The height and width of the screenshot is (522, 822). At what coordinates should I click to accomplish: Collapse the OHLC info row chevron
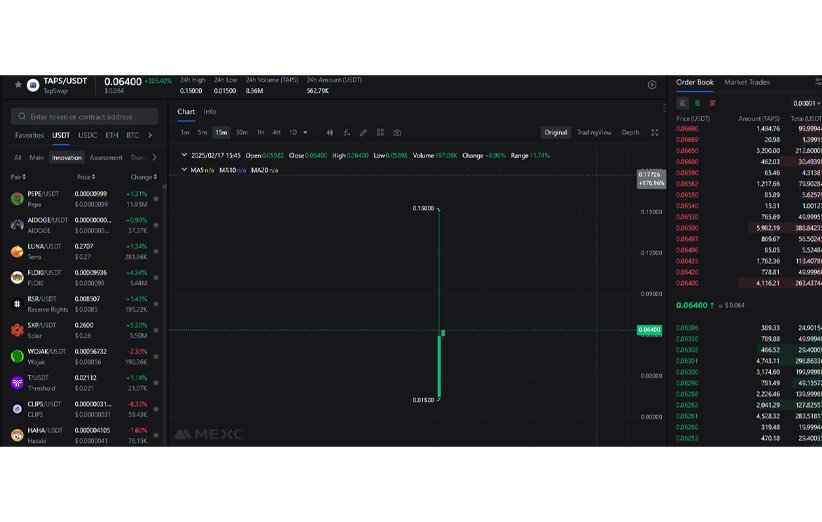pyautogui.click(x=184, y=155)
